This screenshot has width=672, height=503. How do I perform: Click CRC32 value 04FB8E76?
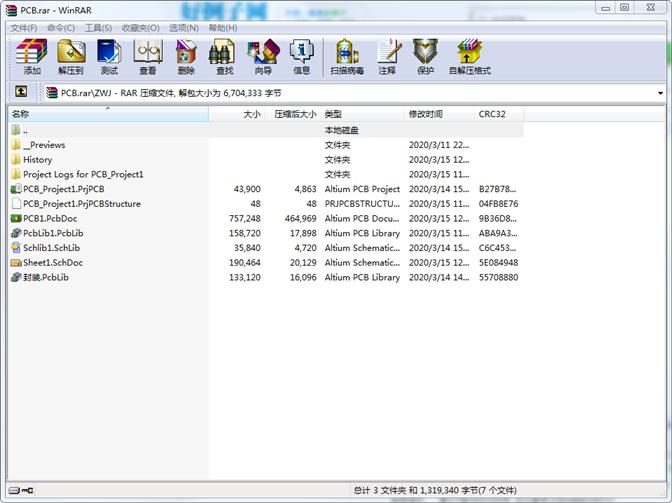[x=498, y=204]
